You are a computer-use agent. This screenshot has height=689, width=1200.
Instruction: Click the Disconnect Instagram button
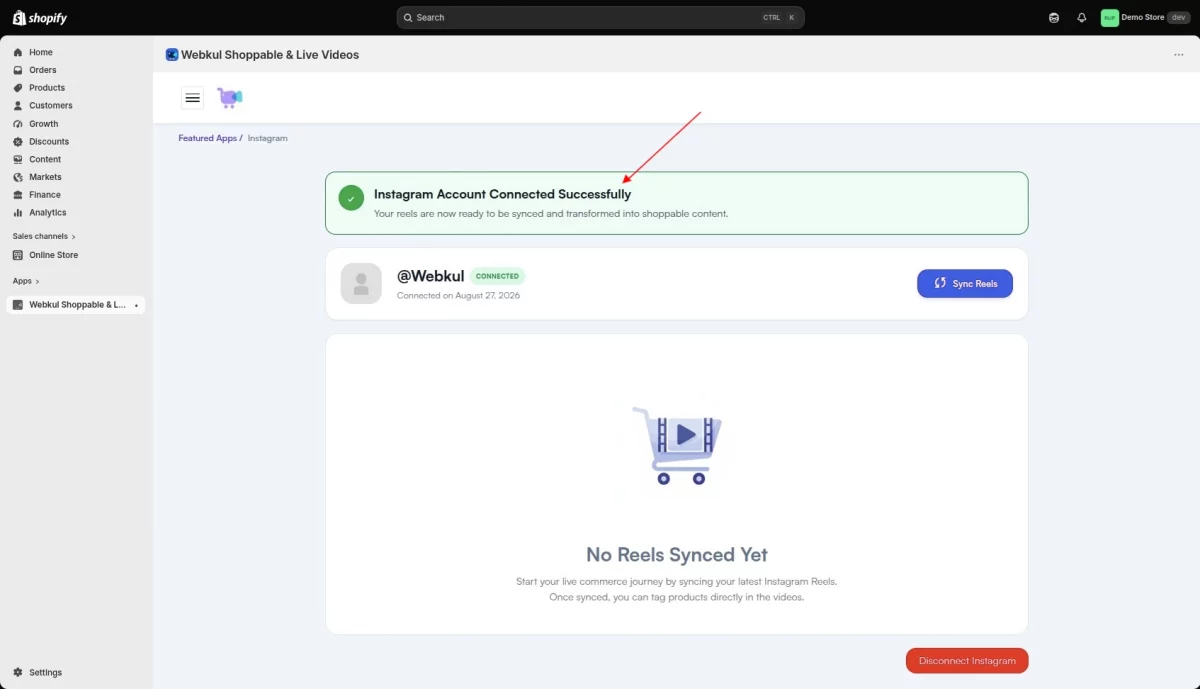click(x=967, y=661)
